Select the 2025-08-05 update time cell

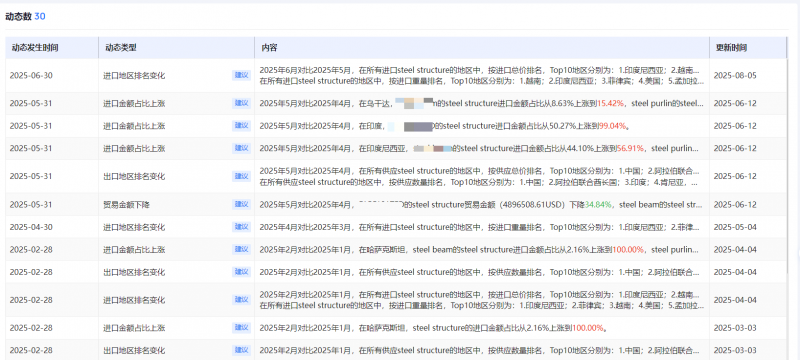click(735, 75)
